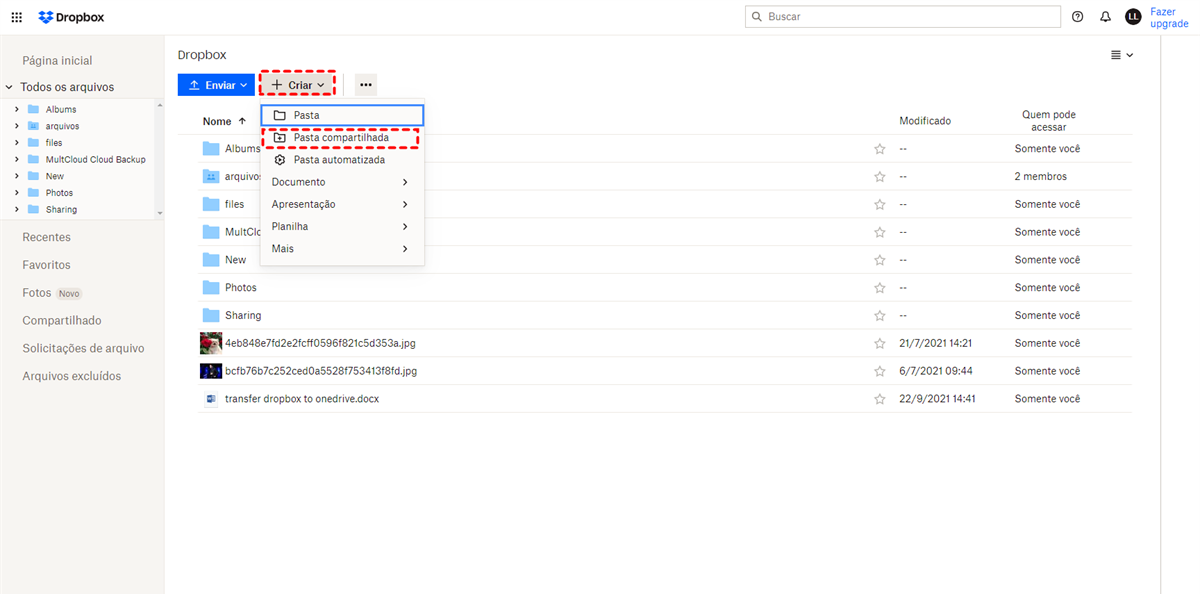Click the Buscar search field
The image size is (1200, 594).
pyautogui.click(x=903, y=17)
